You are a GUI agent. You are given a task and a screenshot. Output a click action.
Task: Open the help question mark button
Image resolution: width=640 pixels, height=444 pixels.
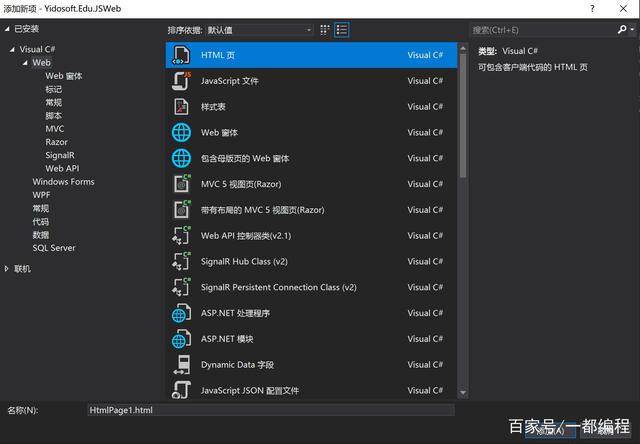[592, 9]
